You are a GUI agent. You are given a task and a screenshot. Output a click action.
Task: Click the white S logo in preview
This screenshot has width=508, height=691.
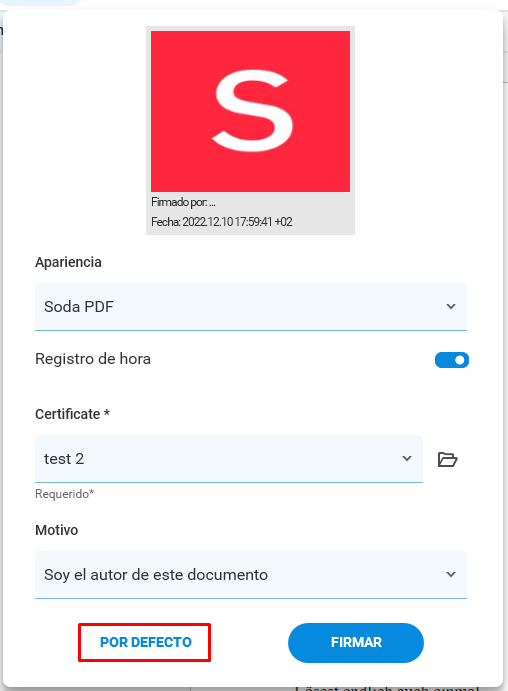[252, 111]
